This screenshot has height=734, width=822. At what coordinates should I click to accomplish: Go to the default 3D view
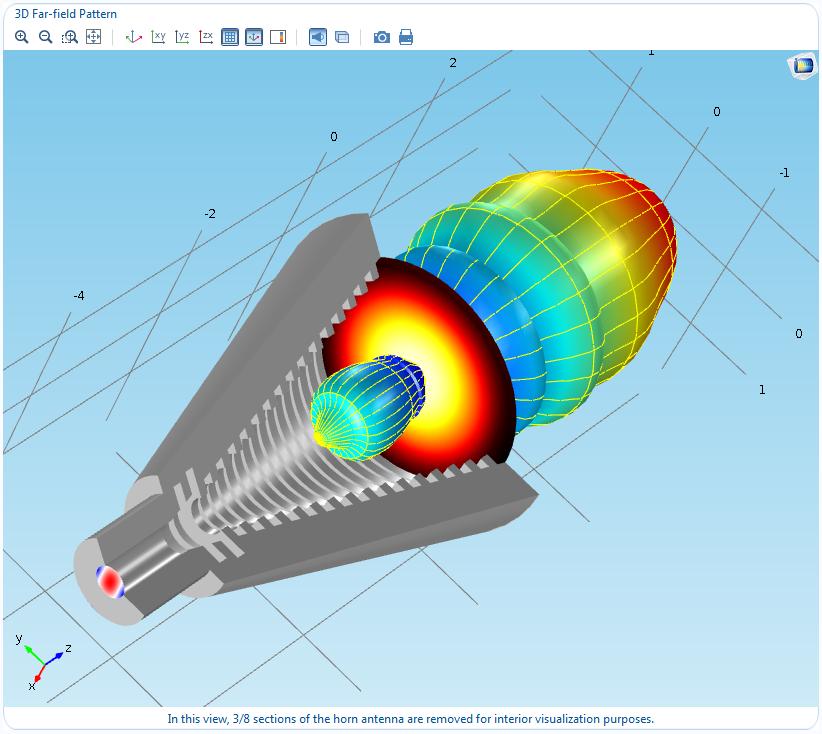point(134,37)
